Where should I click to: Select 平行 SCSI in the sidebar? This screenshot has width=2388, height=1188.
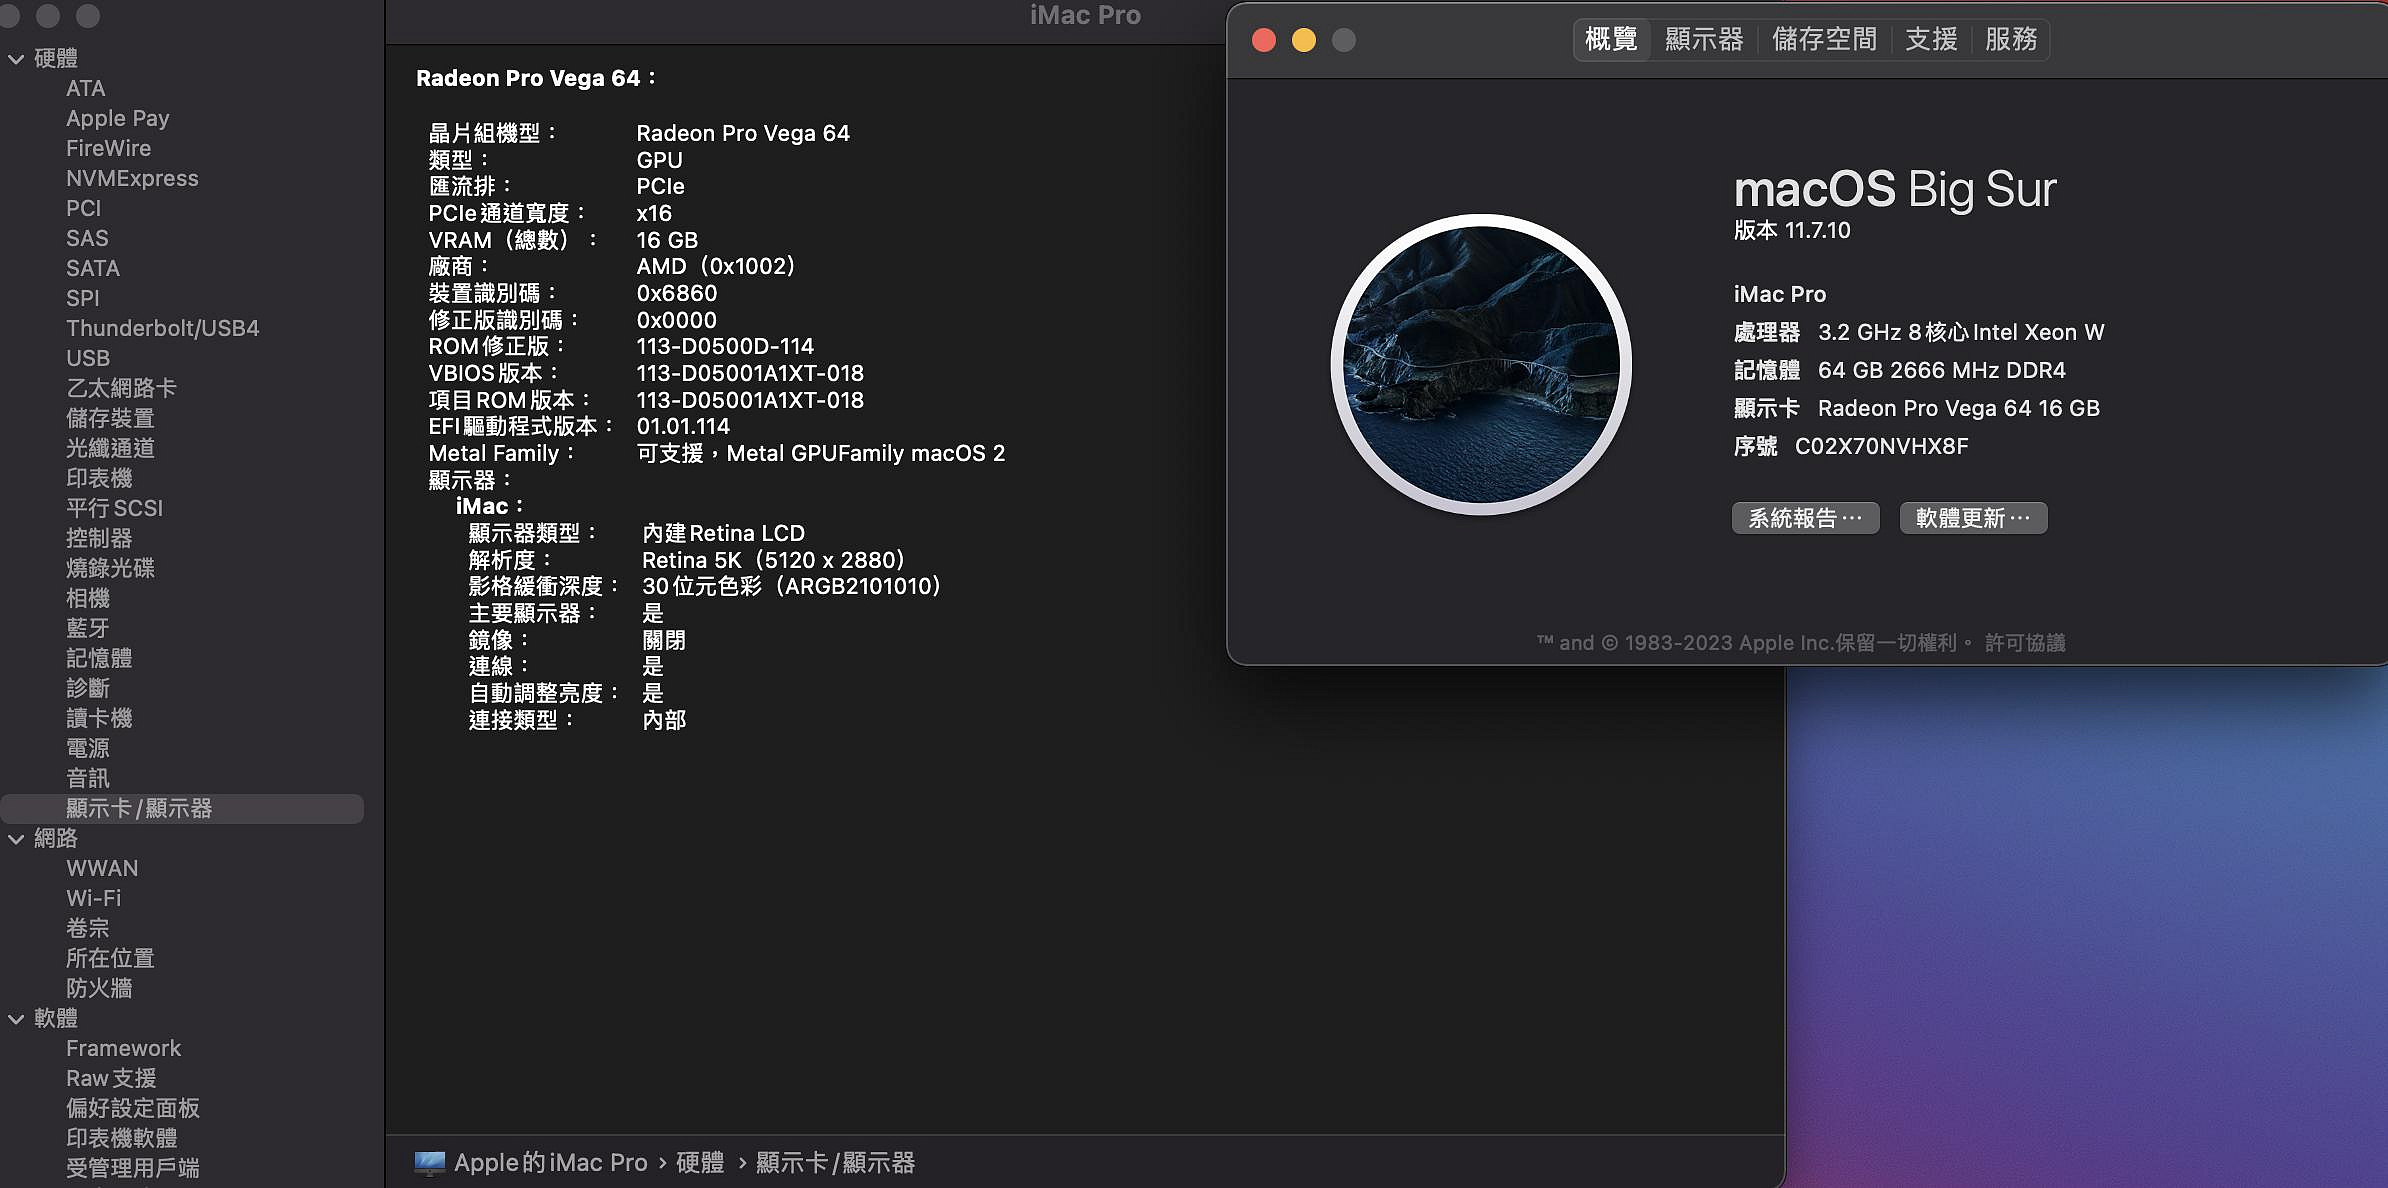click(114, 509)
